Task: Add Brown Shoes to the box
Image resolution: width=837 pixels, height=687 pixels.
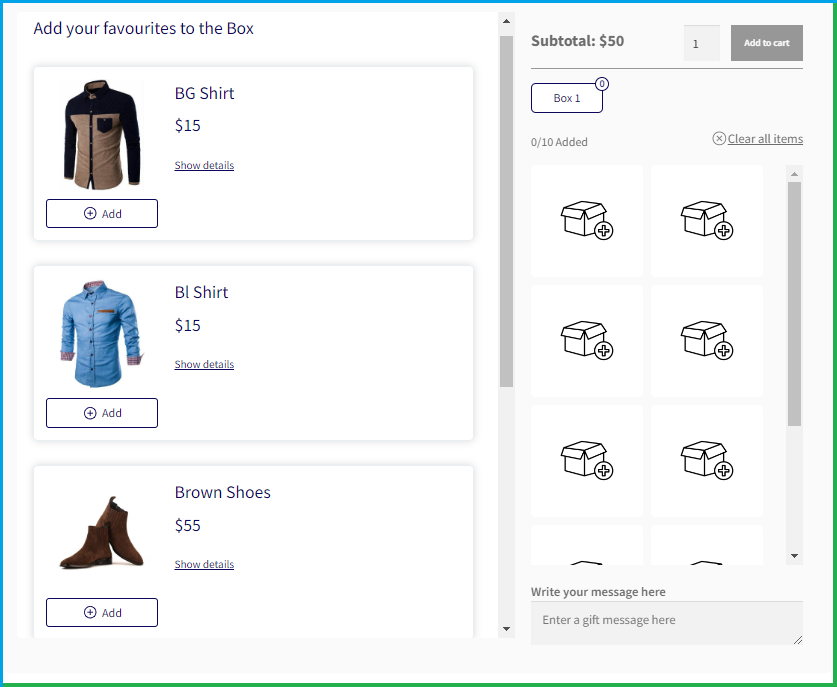Action: [101, 613]
